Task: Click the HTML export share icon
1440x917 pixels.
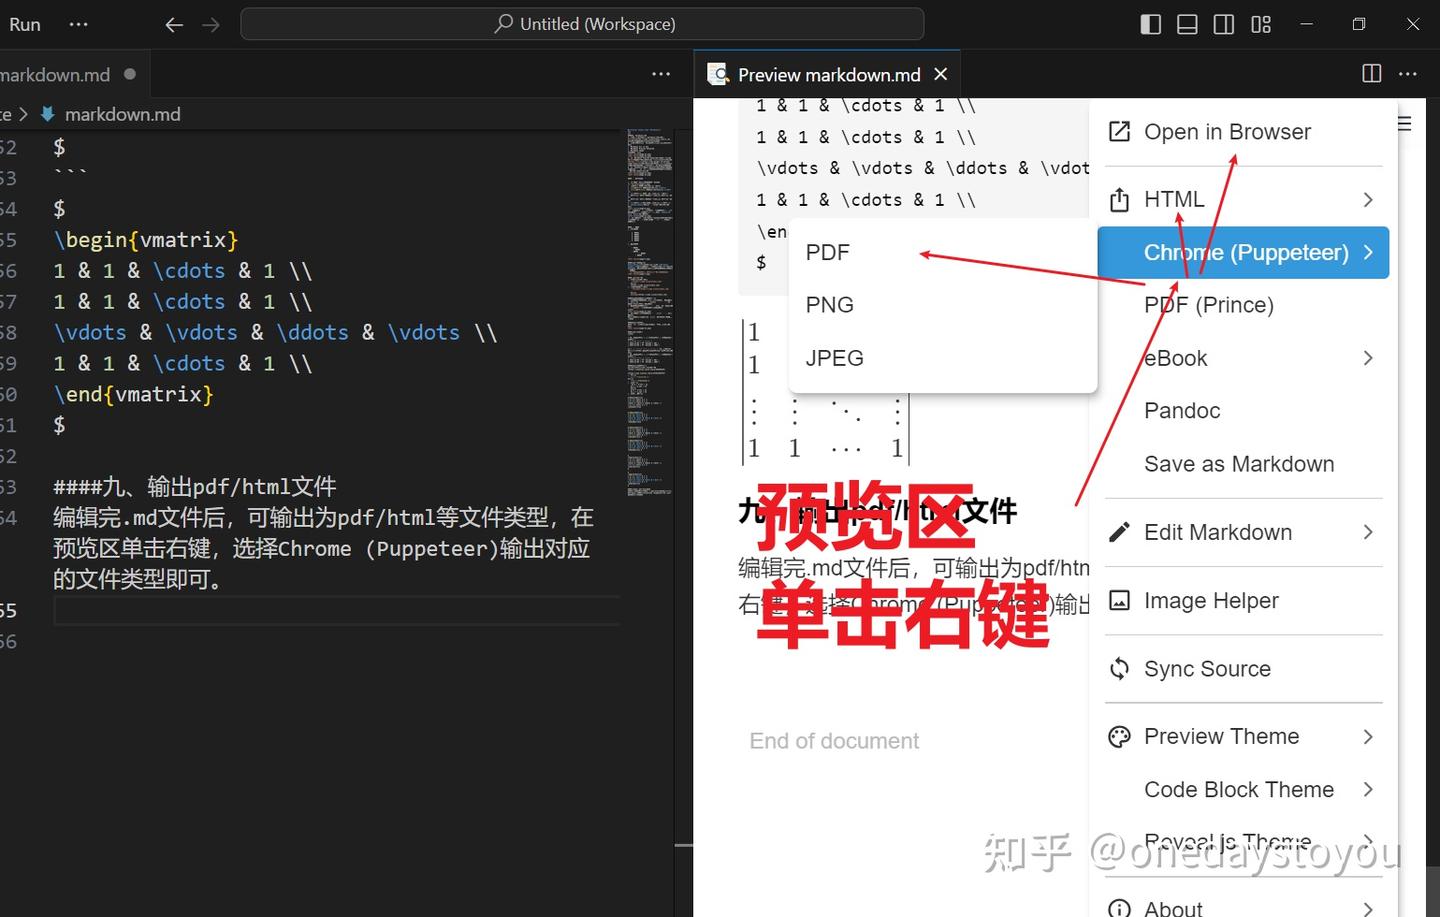Action: coord(1118,199)
